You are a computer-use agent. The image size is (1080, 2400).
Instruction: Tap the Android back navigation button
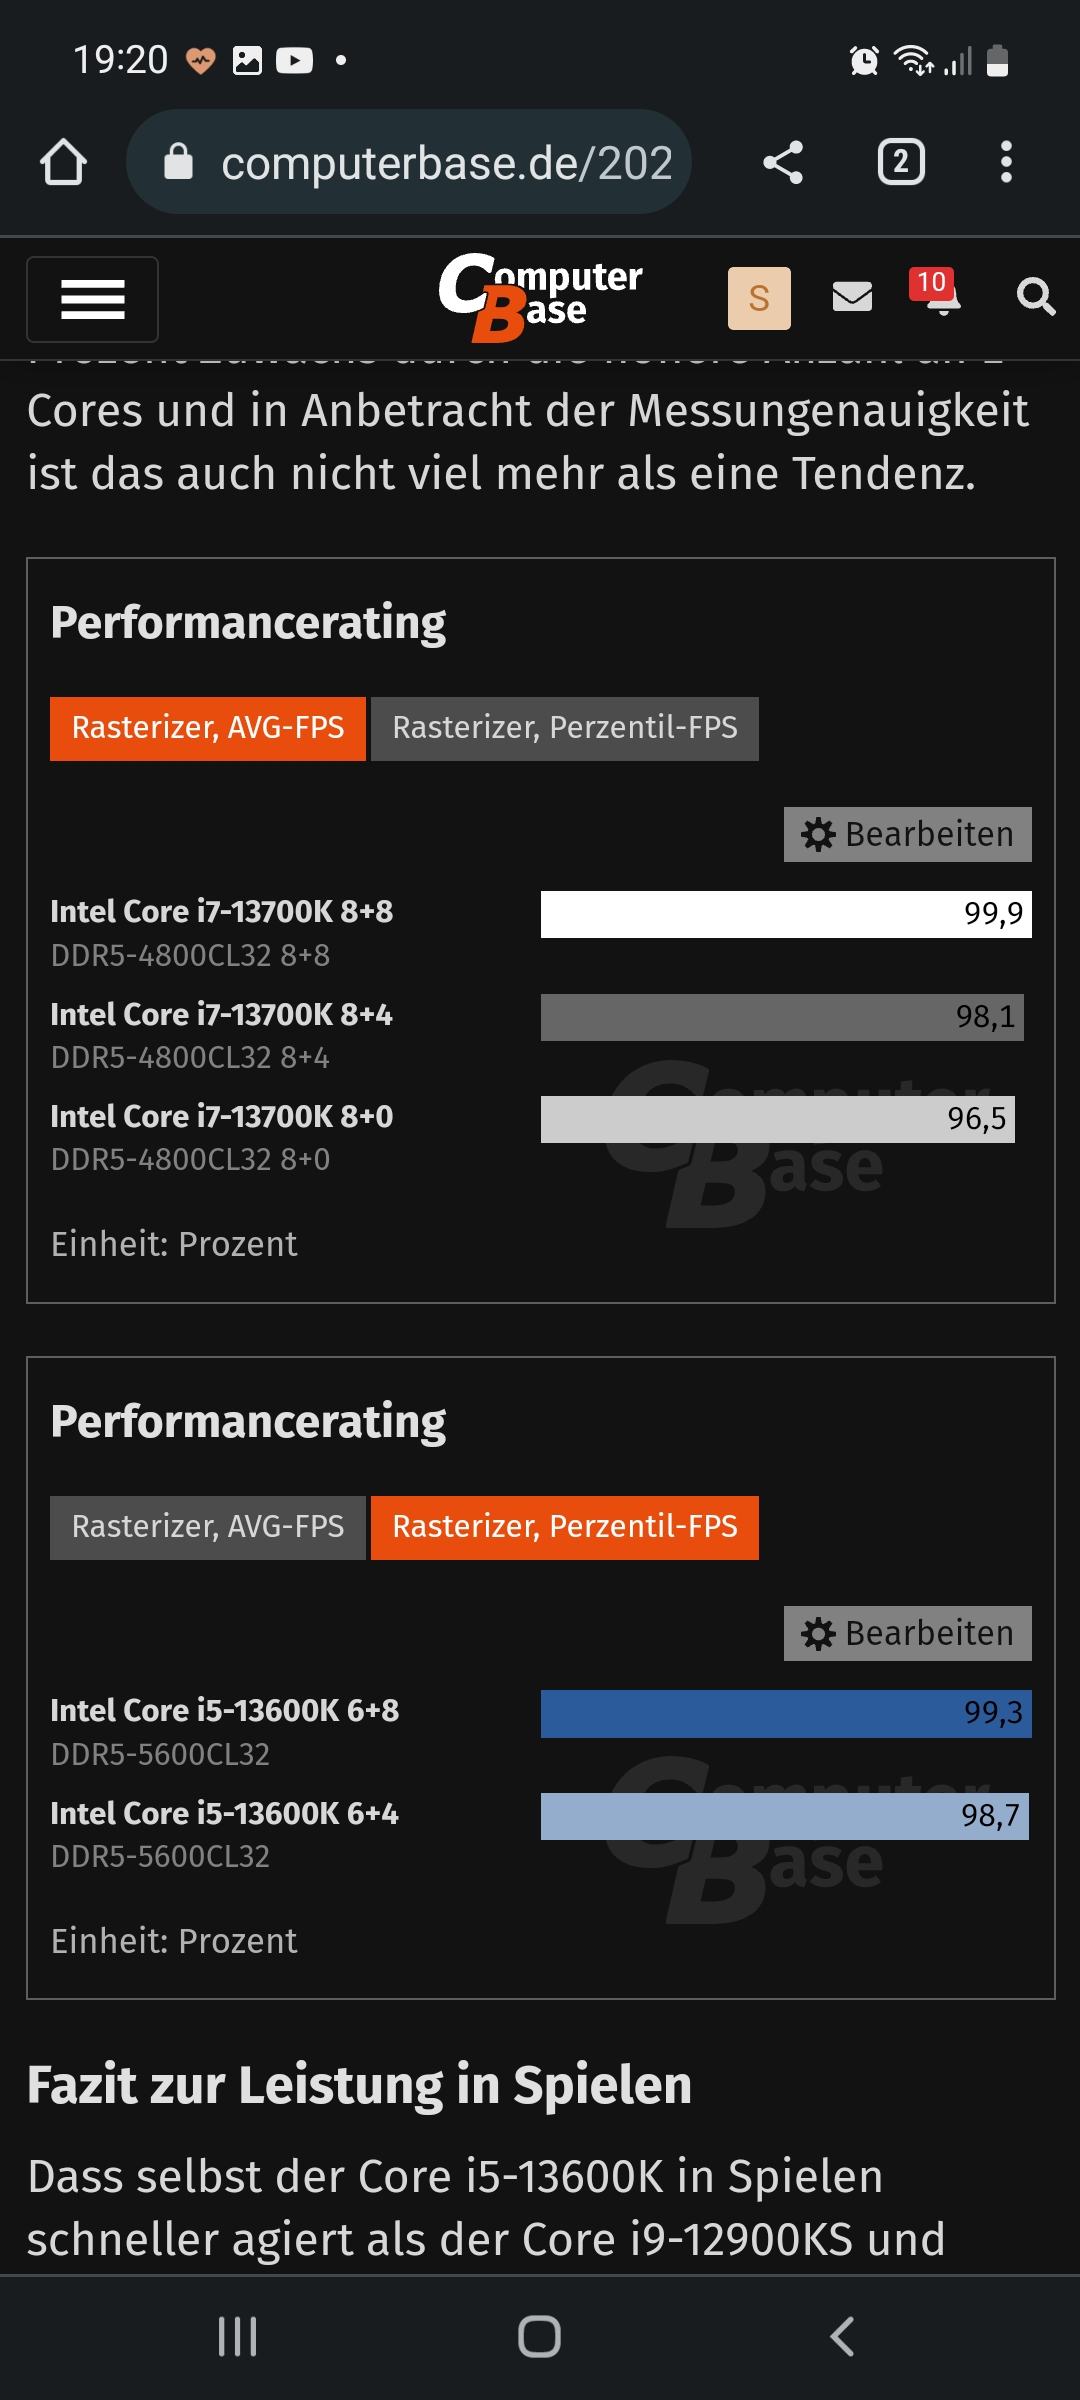pos(842,2336)
